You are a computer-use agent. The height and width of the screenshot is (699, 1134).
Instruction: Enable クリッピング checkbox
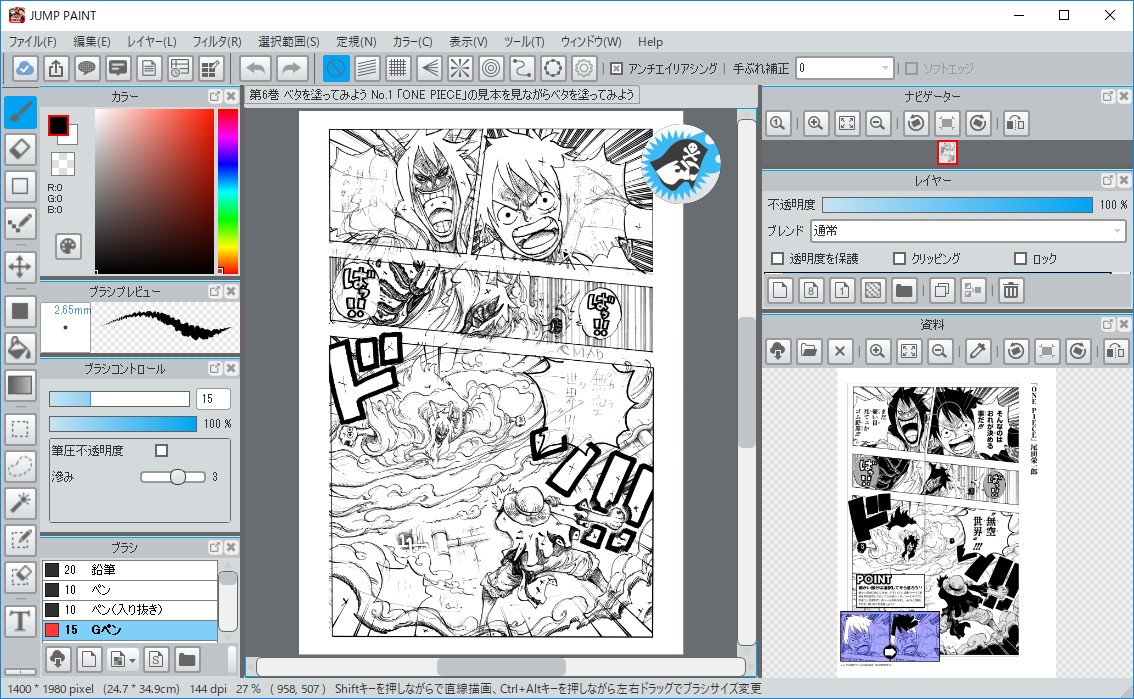click(x=899, y=258)
